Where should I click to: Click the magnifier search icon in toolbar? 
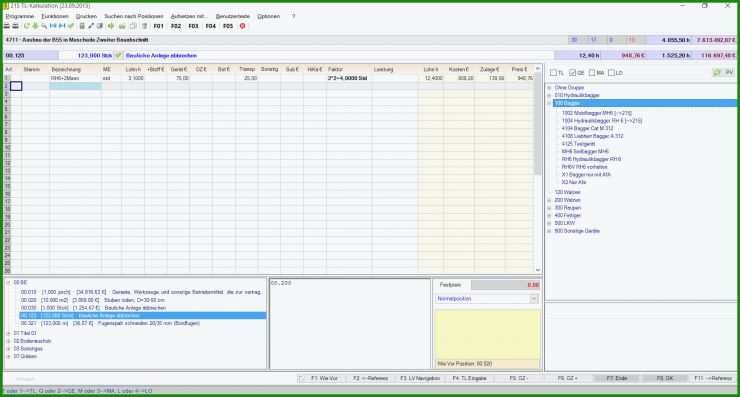[x=44, y=26]
